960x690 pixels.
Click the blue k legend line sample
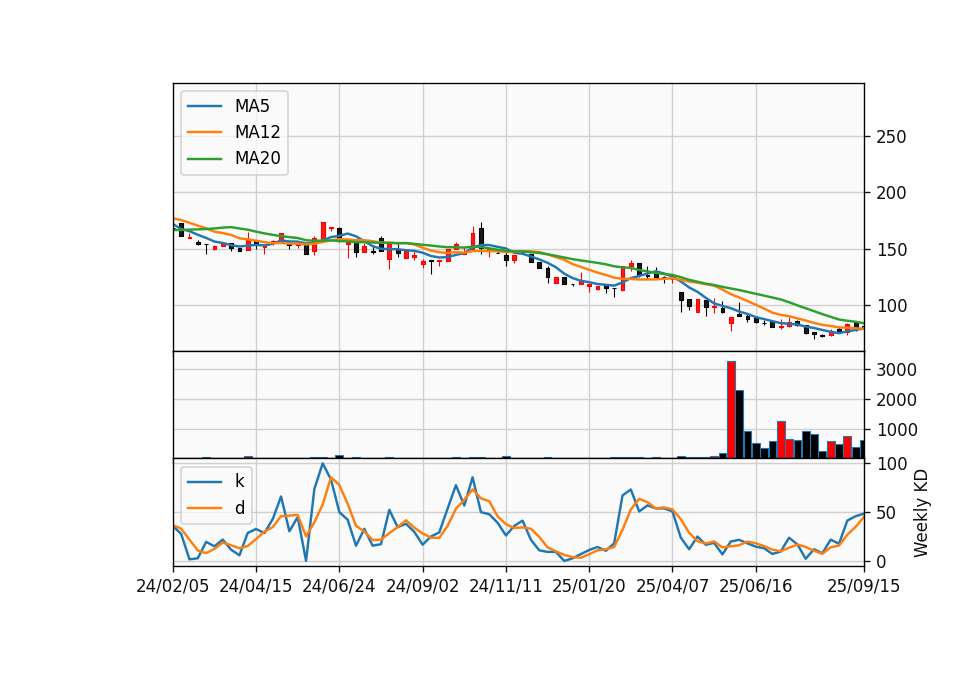204,482
